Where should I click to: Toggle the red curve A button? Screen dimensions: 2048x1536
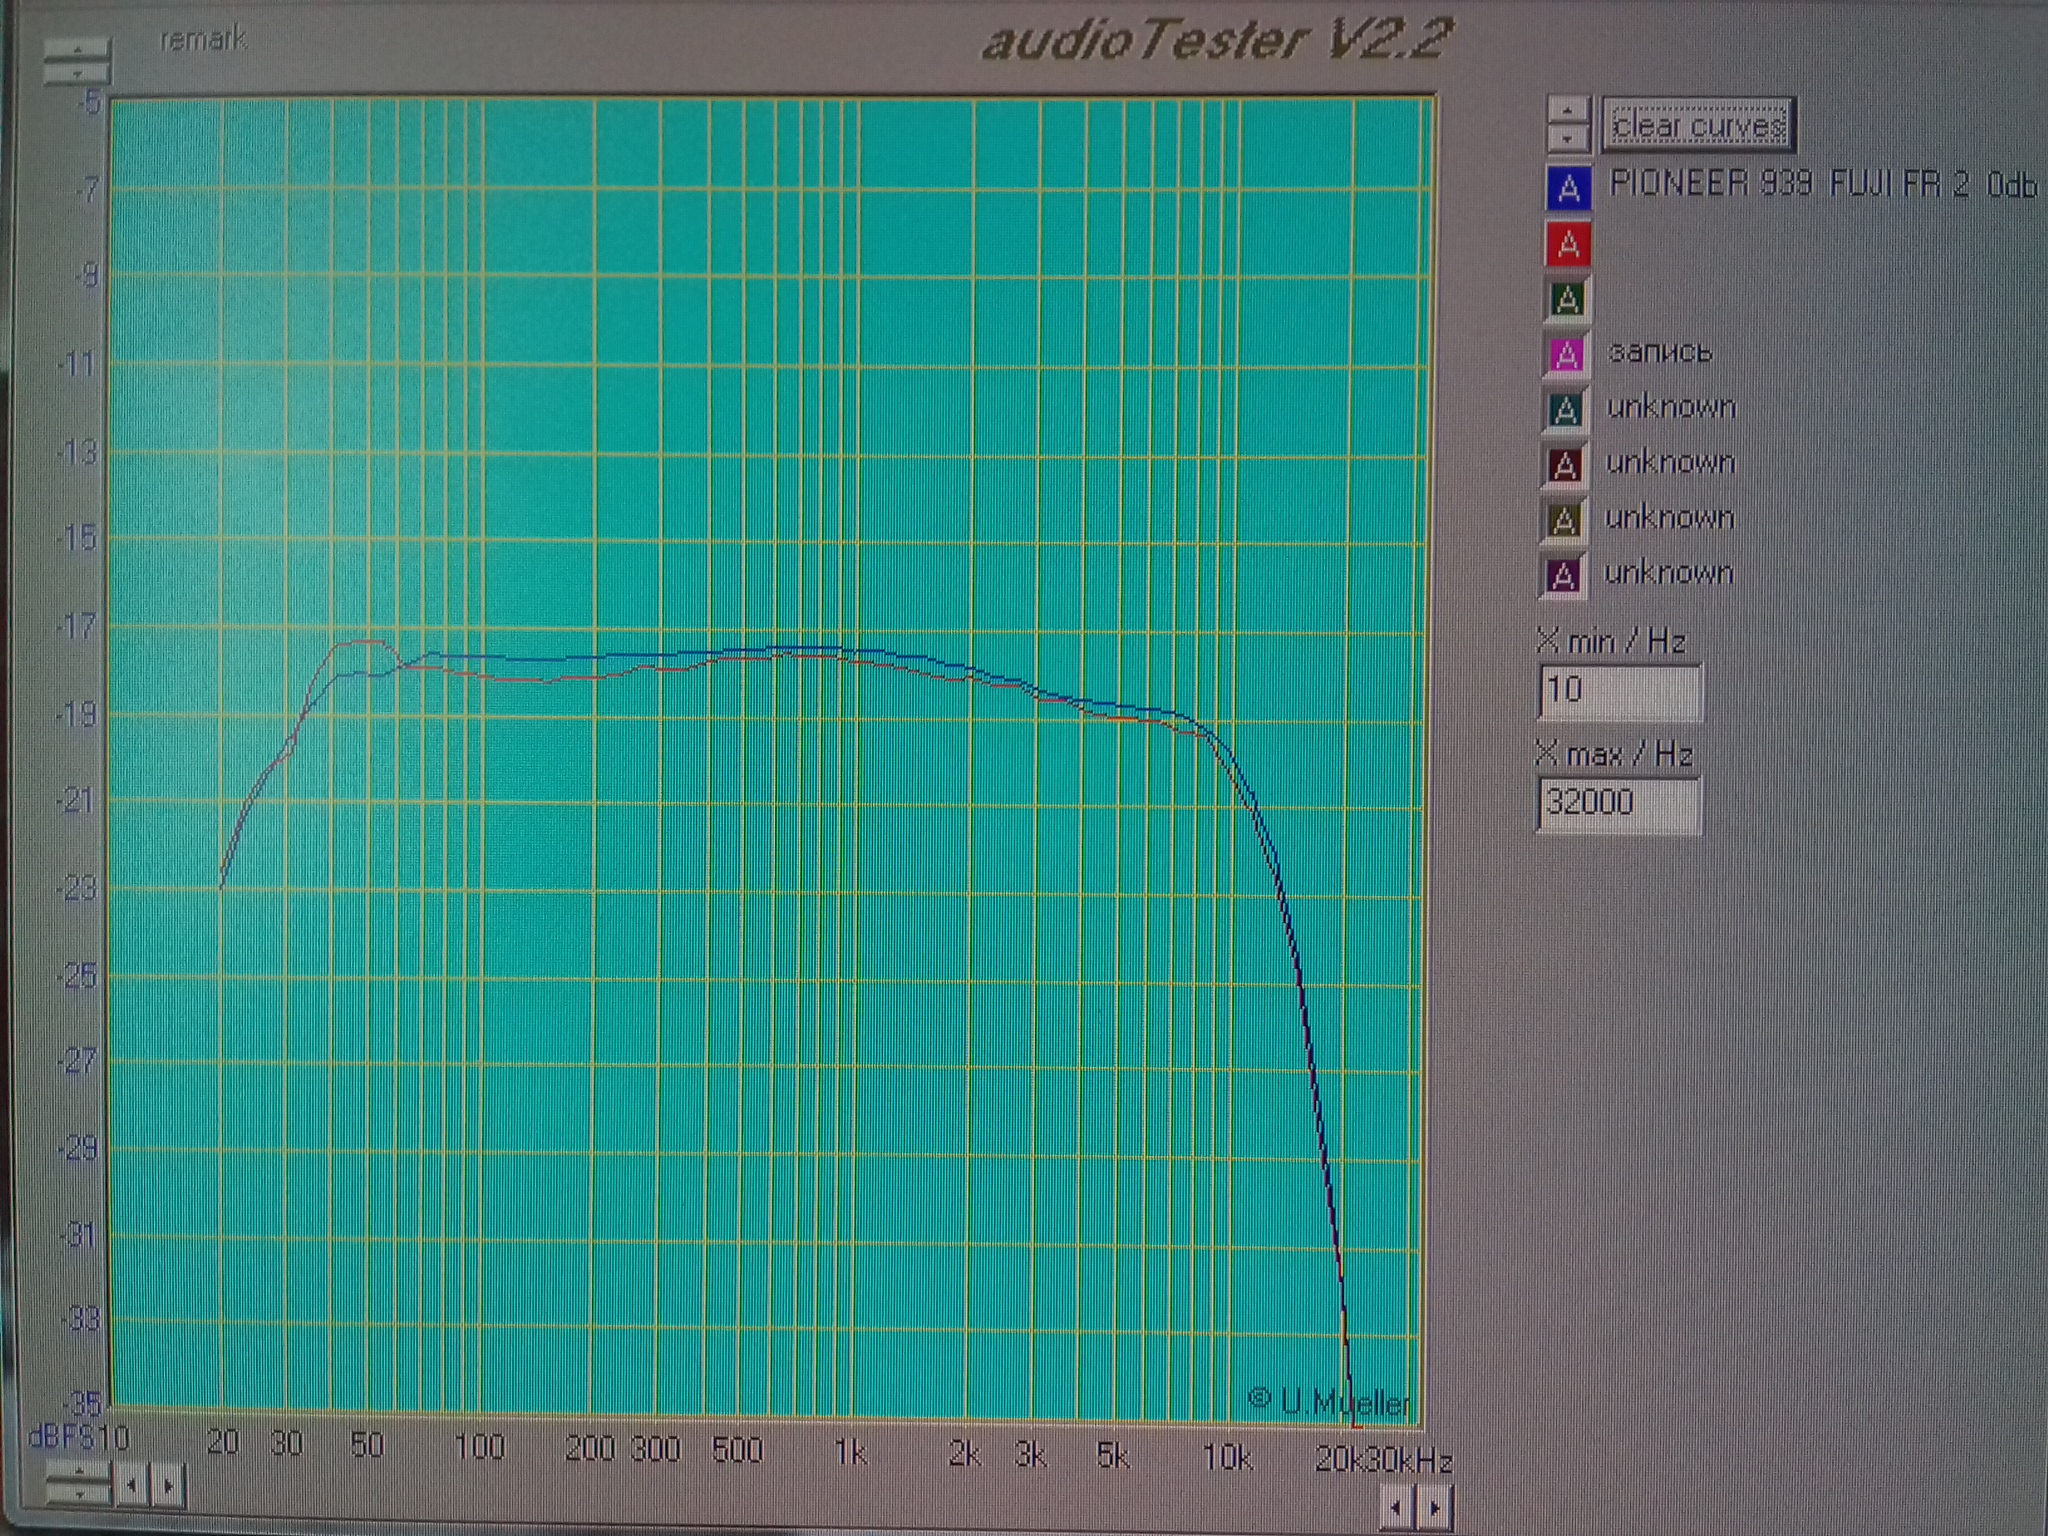[1568, 244]
